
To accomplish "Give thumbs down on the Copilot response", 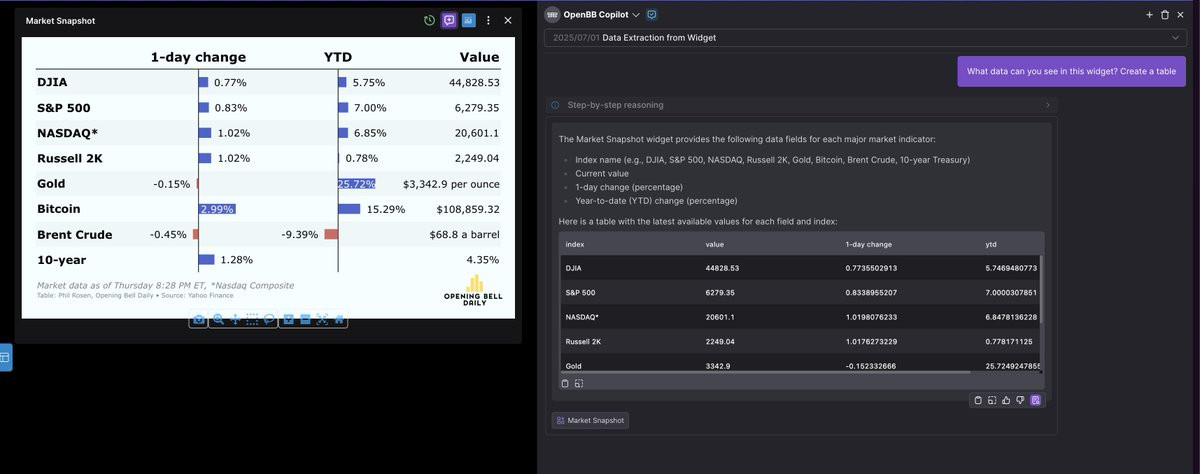I will click(x=1020, y=400).
